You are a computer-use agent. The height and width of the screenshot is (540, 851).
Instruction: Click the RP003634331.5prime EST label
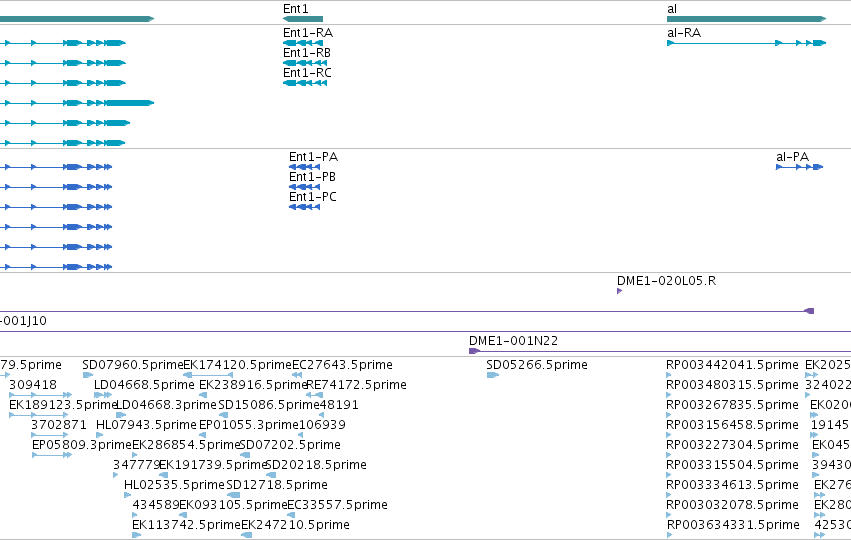click(733, 525)
